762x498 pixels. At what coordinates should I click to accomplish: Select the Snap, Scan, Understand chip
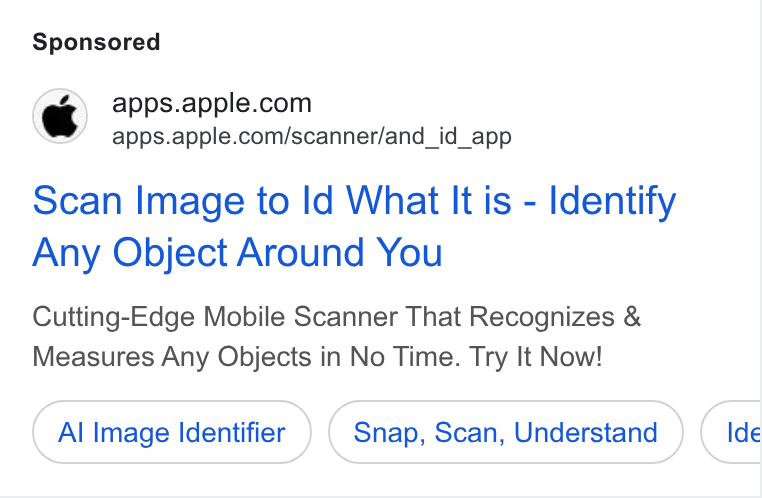pyautogui.click(x=505, y=432)
